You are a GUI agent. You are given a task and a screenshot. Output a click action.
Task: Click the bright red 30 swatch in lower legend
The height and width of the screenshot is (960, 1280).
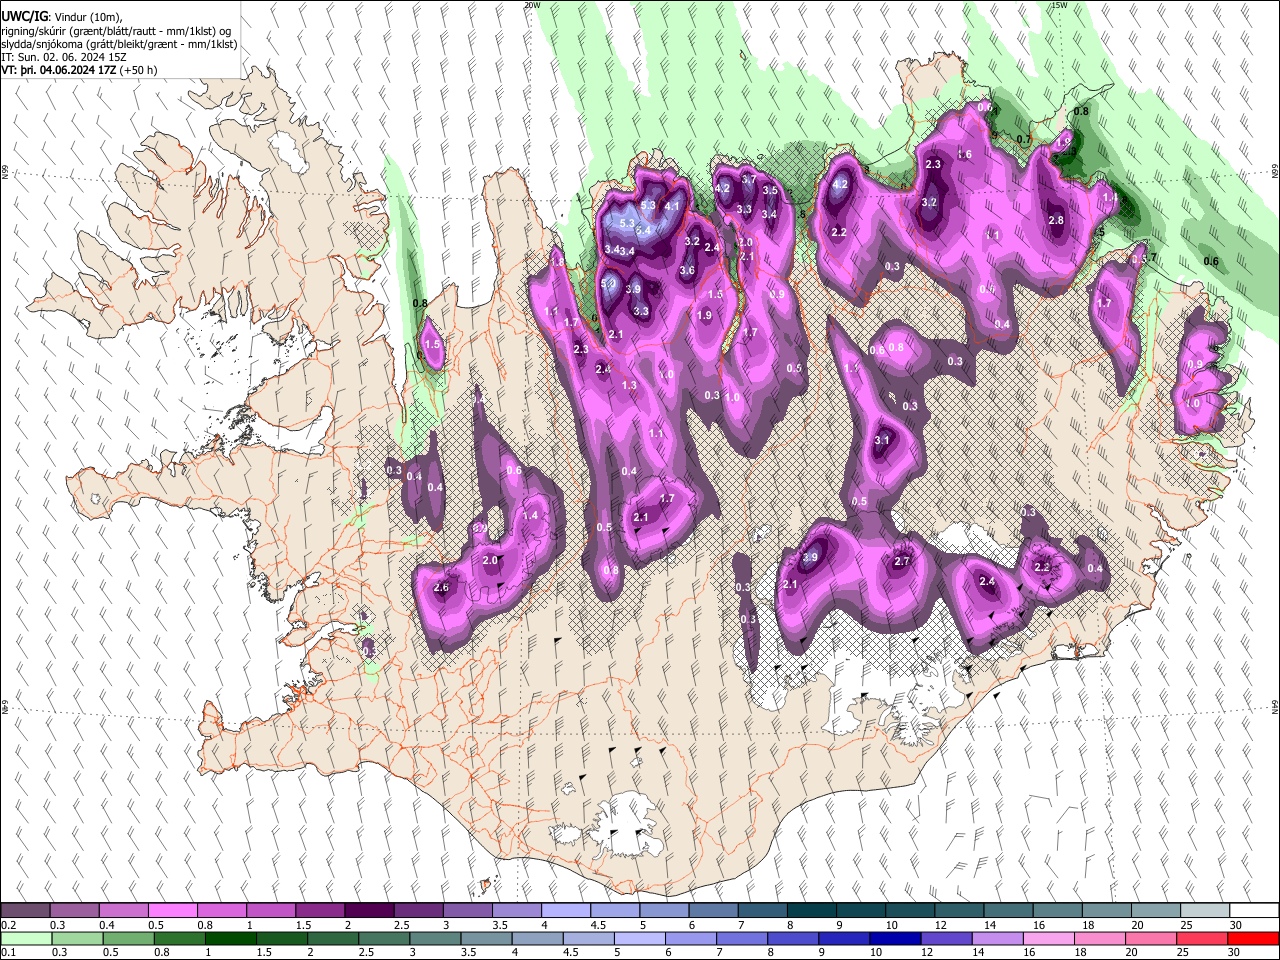1255,938
